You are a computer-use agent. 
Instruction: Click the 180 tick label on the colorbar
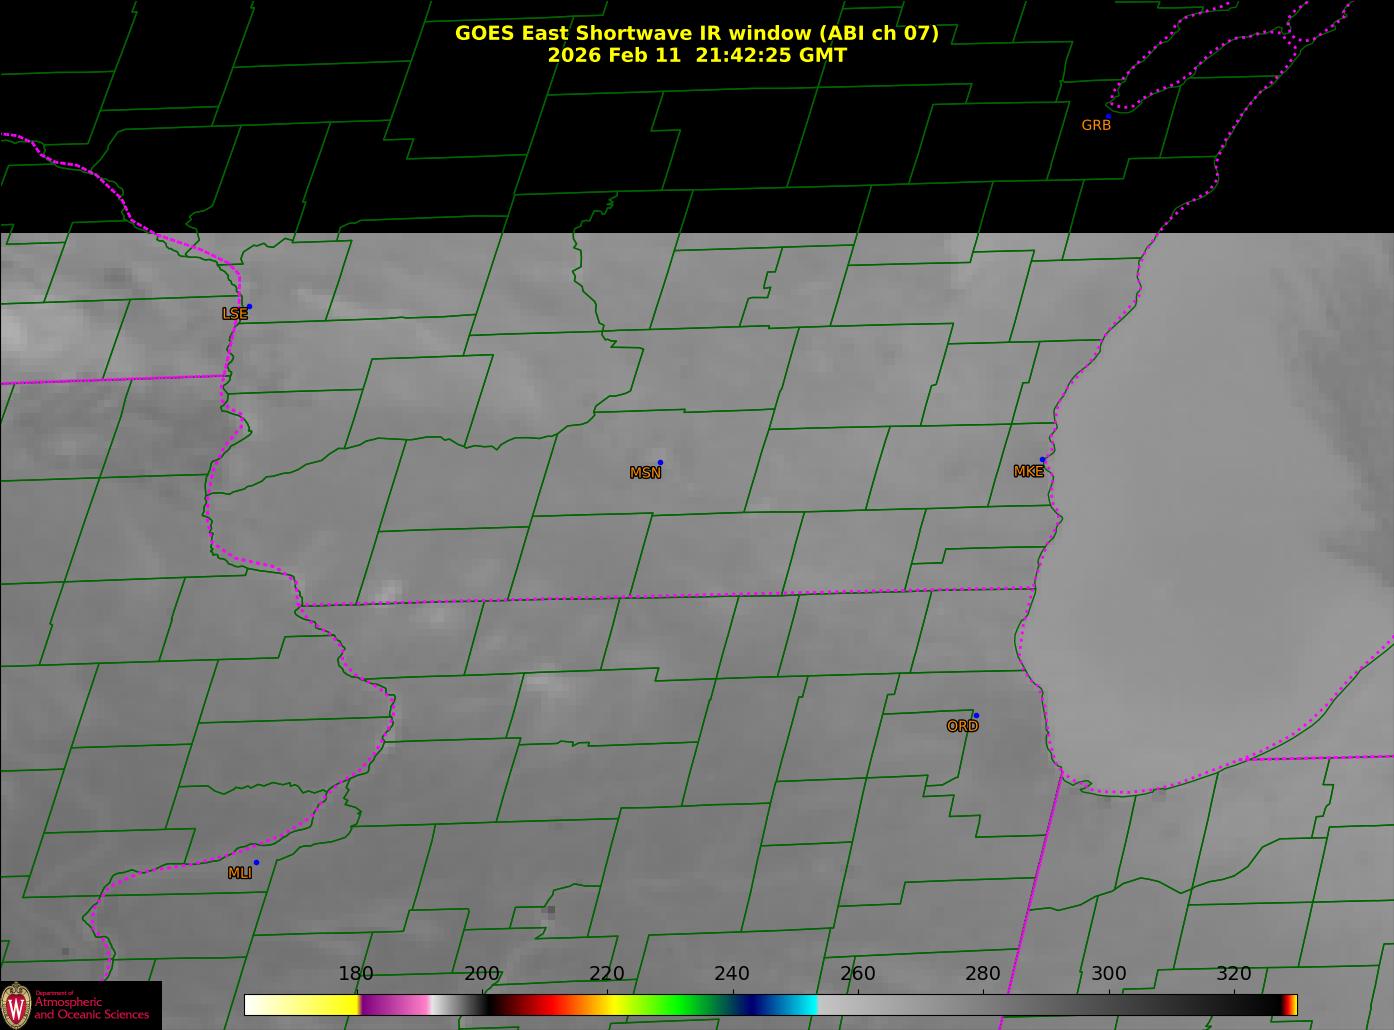pyautogui.click(x=356, y=974)
